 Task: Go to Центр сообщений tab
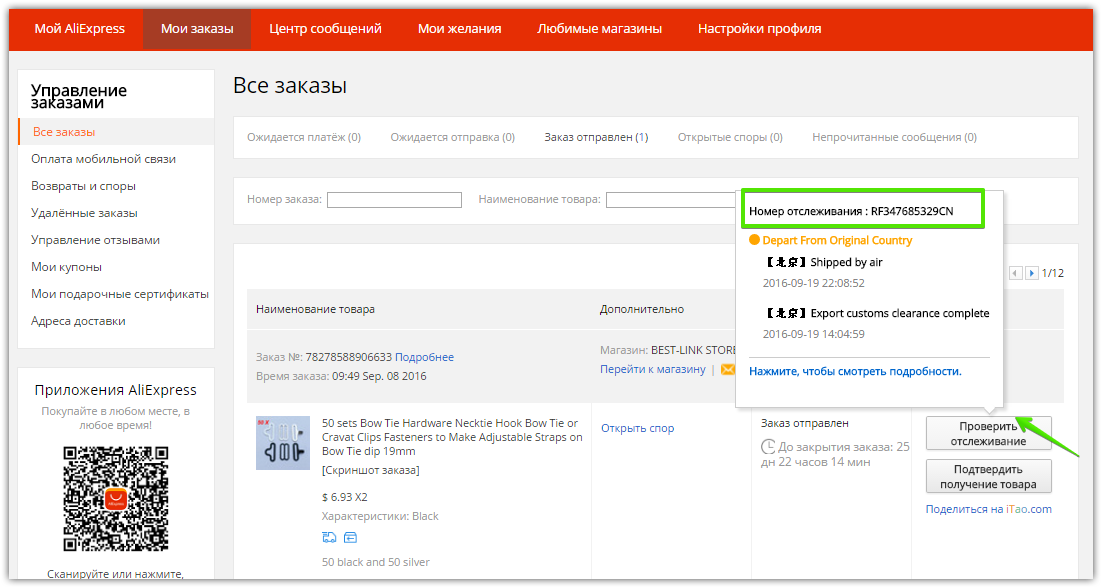[x=325, y=29]
